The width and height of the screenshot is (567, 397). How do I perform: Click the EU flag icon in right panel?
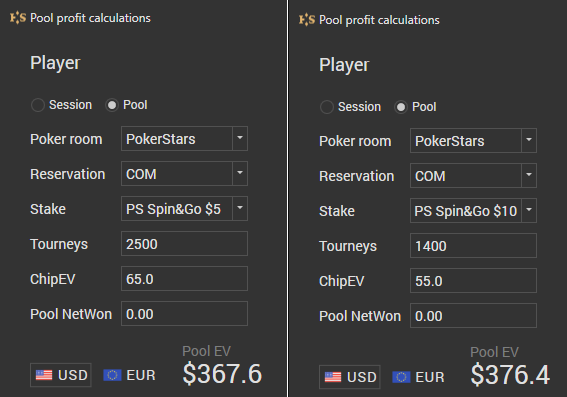pyautogui.click(x=401, y=377)
